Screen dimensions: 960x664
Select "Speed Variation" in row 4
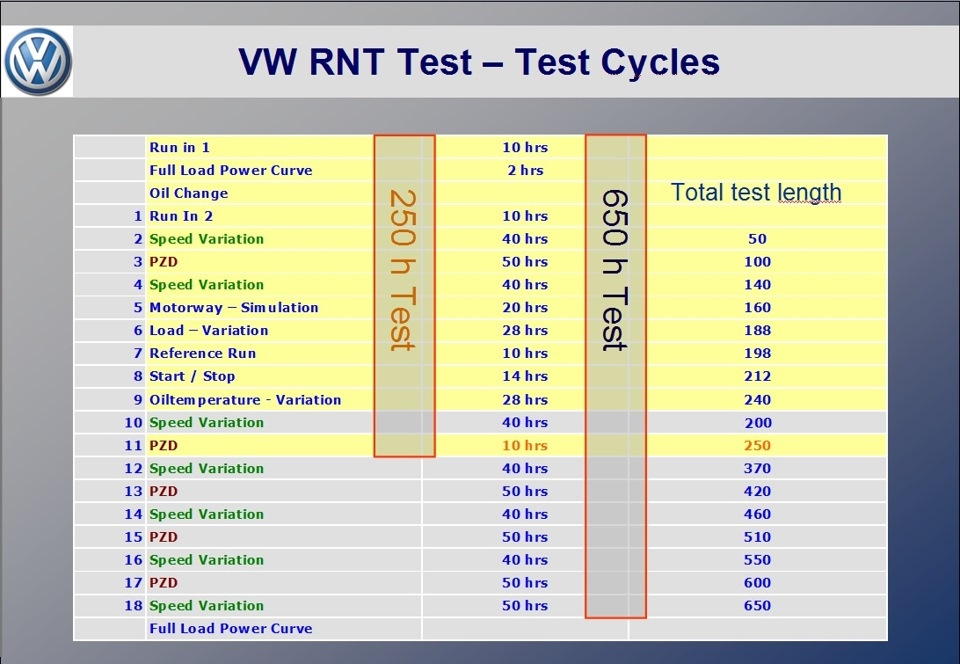(x=206, y=285)
